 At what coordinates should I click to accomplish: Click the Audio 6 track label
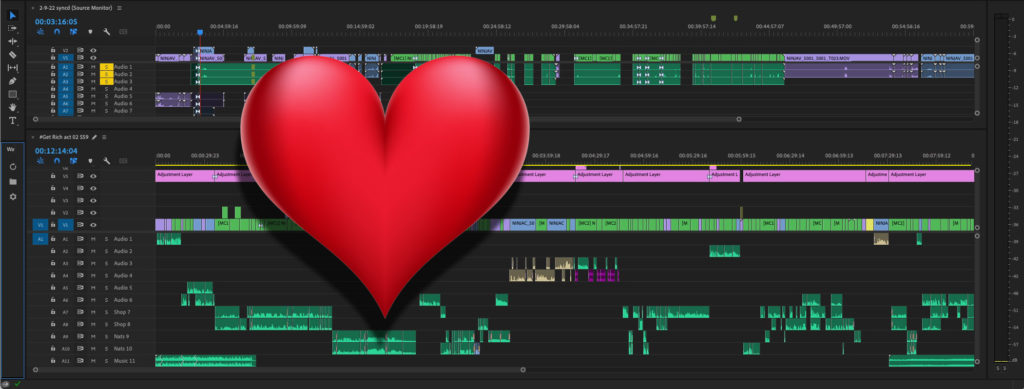(123, 300)
